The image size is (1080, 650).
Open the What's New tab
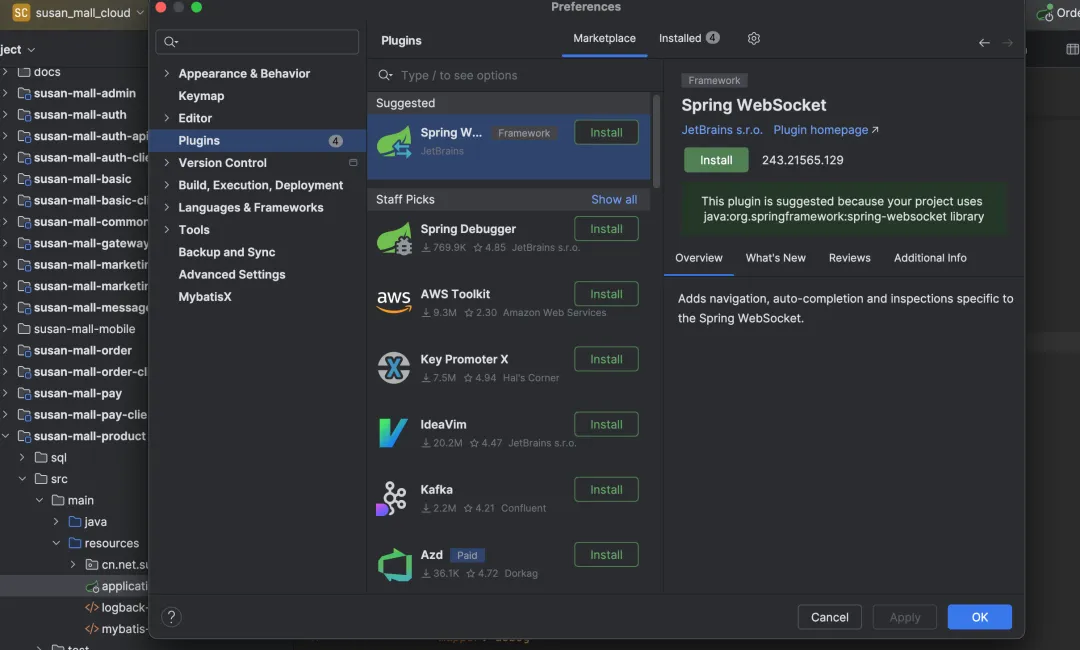click(x=775, y=258)
